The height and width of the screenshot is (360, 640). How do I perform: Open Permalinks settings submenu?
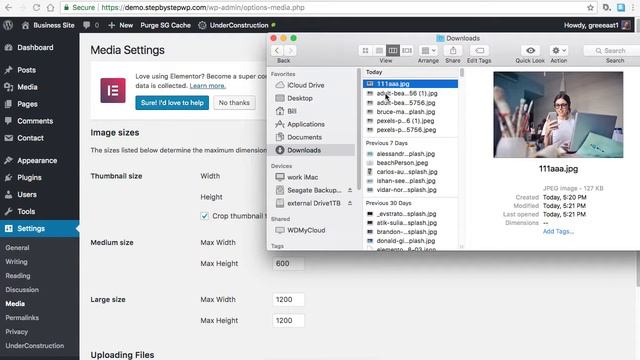pos(22,318)
